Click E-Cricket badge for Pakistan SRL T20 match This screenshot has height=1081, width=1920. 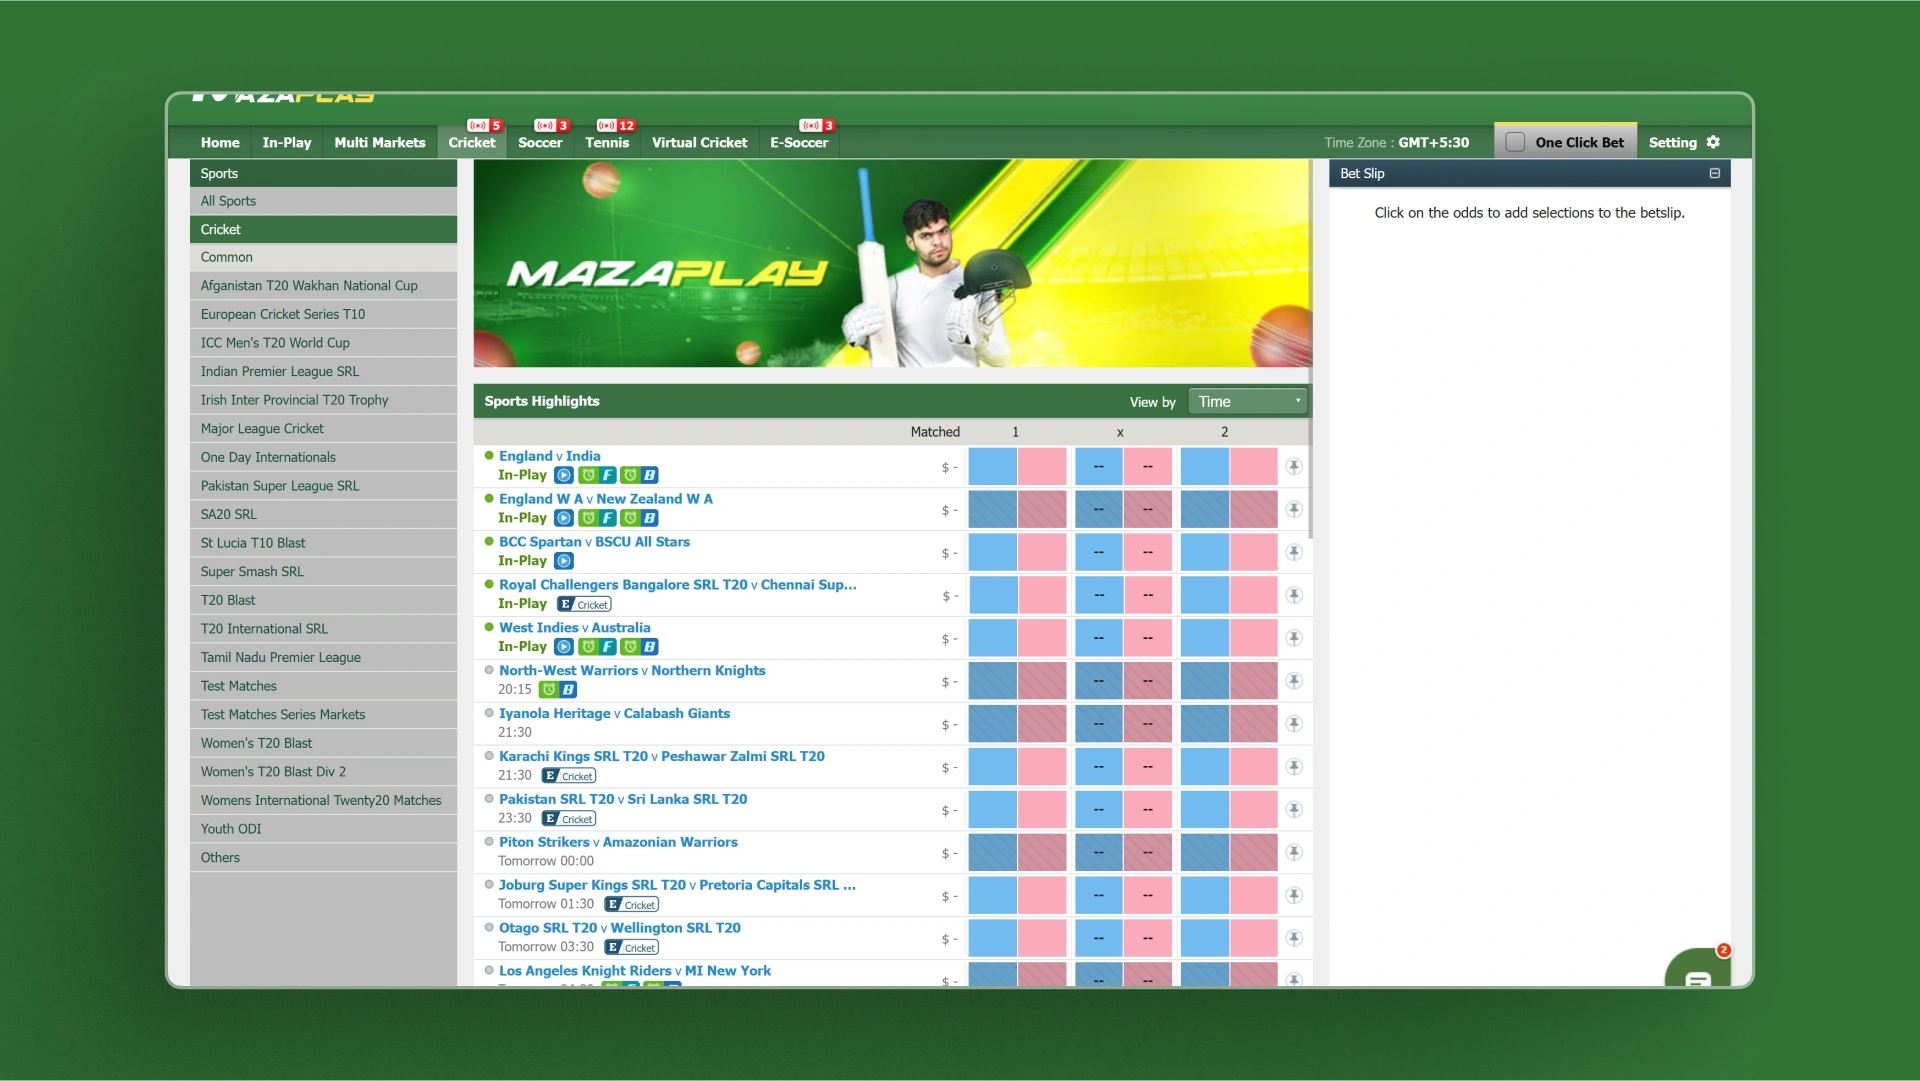(x=569, y=819)
